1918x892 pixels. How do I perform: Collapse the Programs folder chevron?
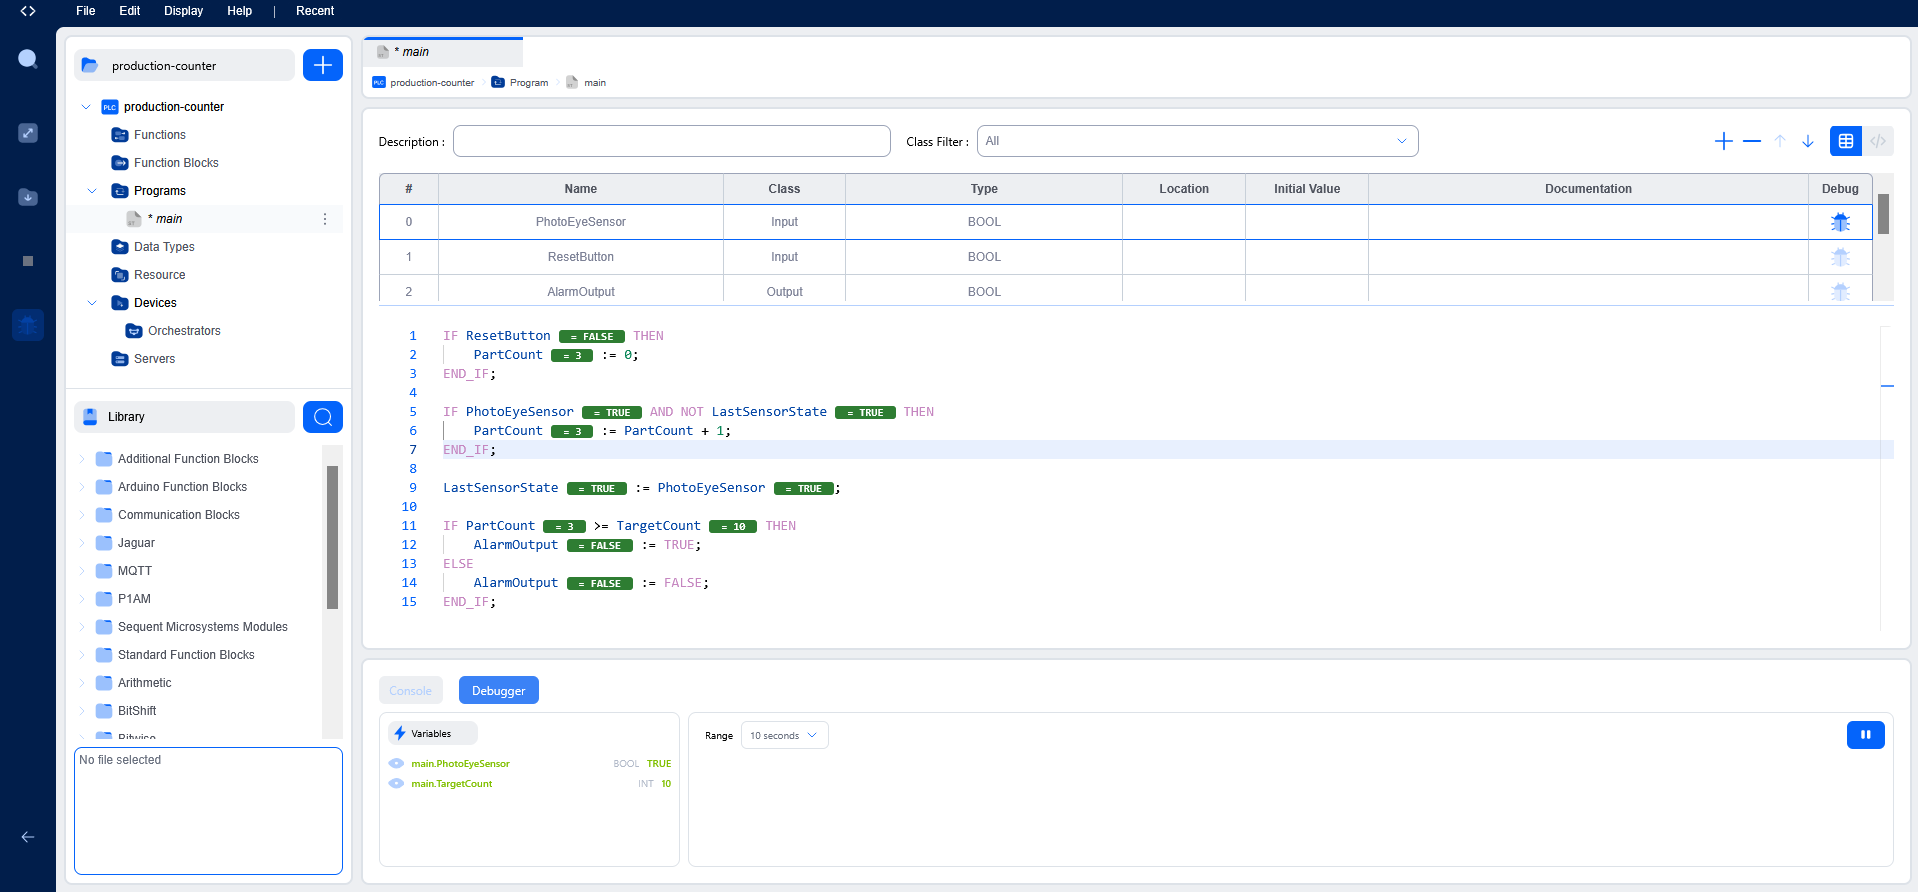click(x=92, y=191)
